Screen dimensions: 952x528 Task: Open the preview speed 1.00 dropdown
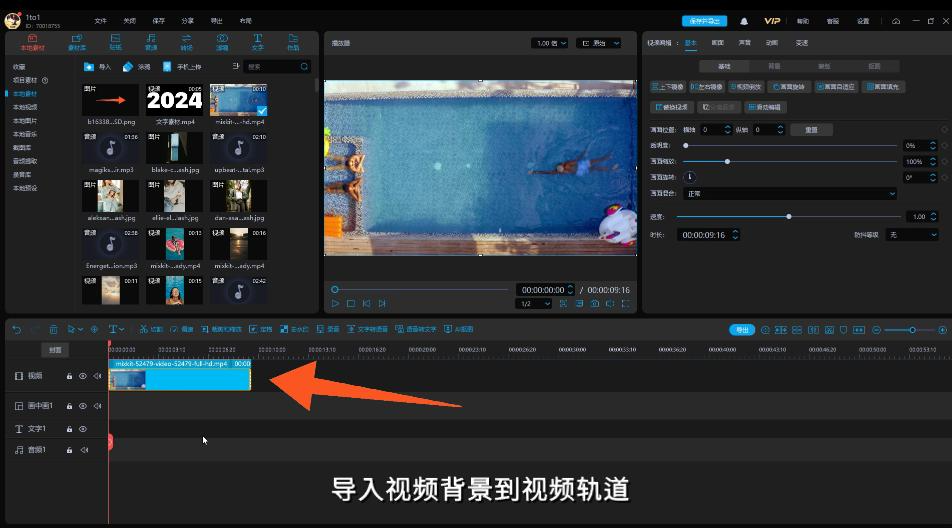(x=550, y=43)
